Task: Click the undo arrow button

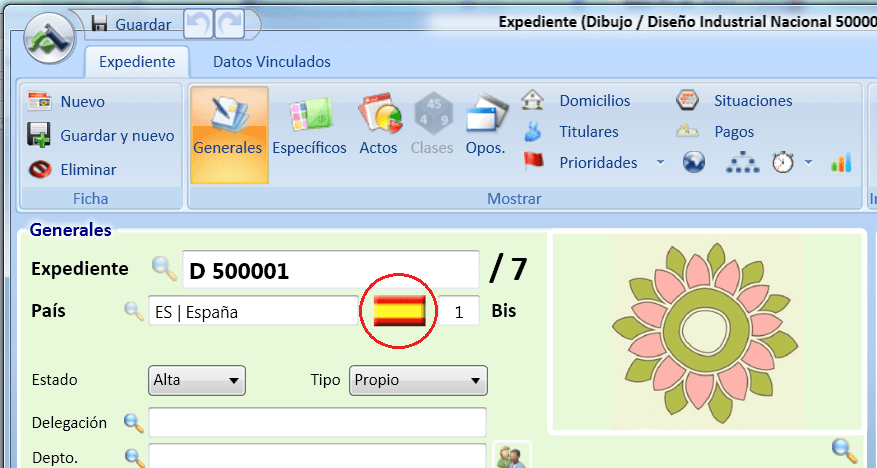Action: pyautogui.click(x=198, y=24)
